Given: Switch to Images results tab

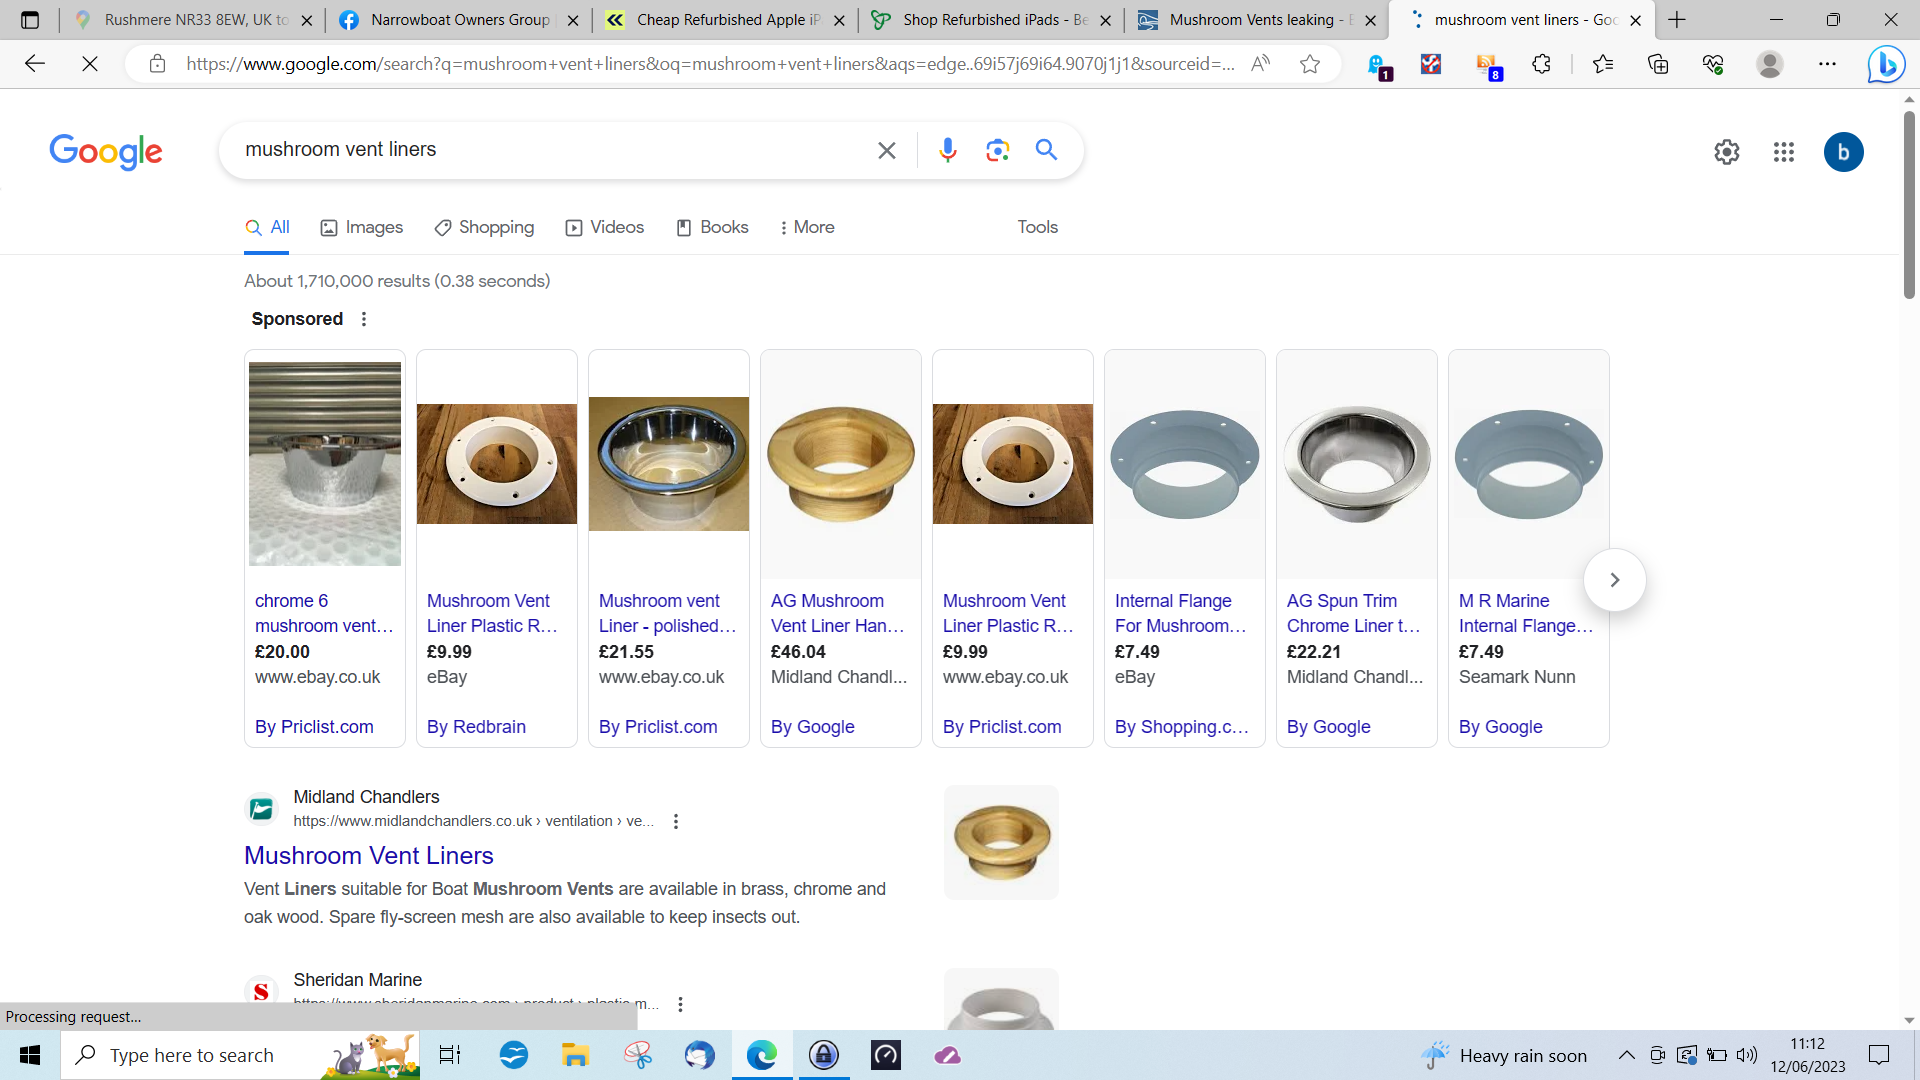Looking at the screenshot, I should 362,228.
